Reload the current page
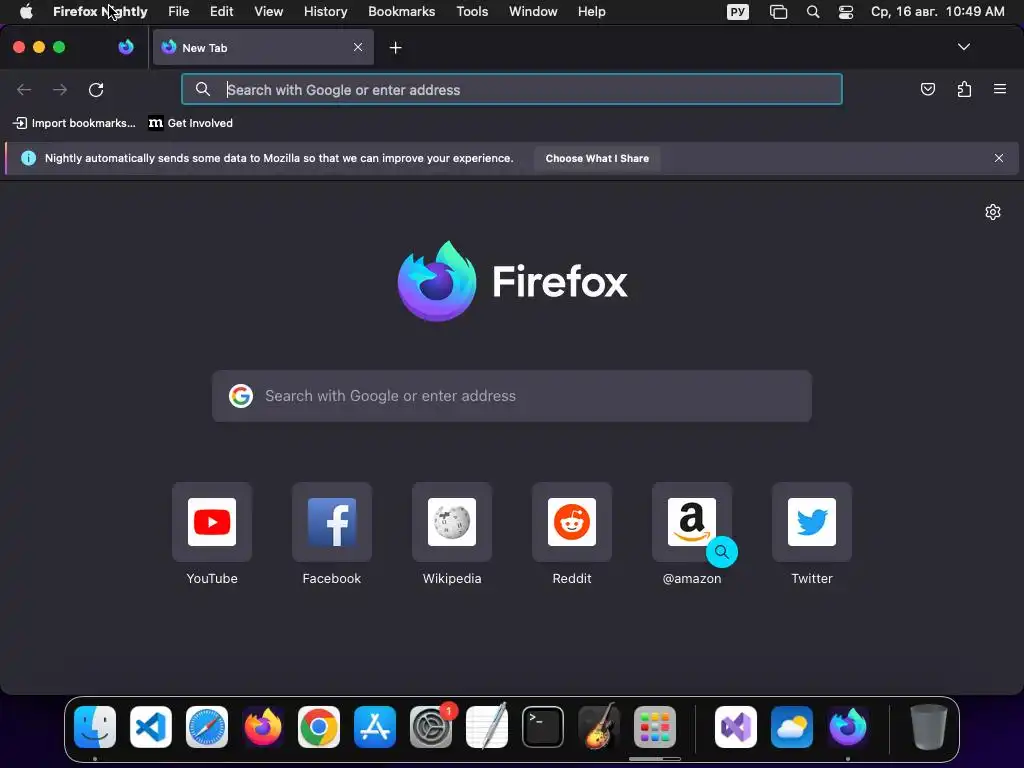The width and height of the screenshot is (1024, 768). [x=96, y=89]
